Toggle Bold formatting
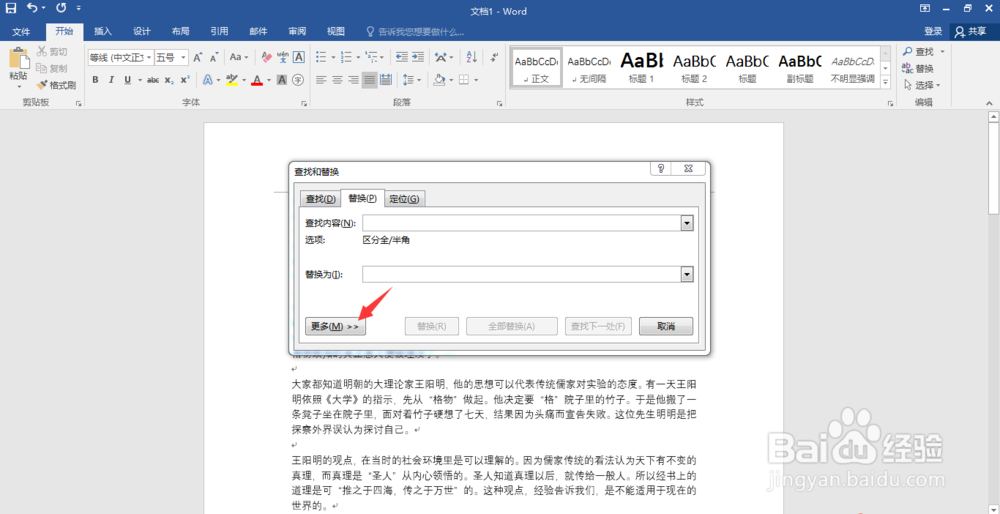Image resolution: width=1000 pixels, height=514 pixels. tap(95, 80)
